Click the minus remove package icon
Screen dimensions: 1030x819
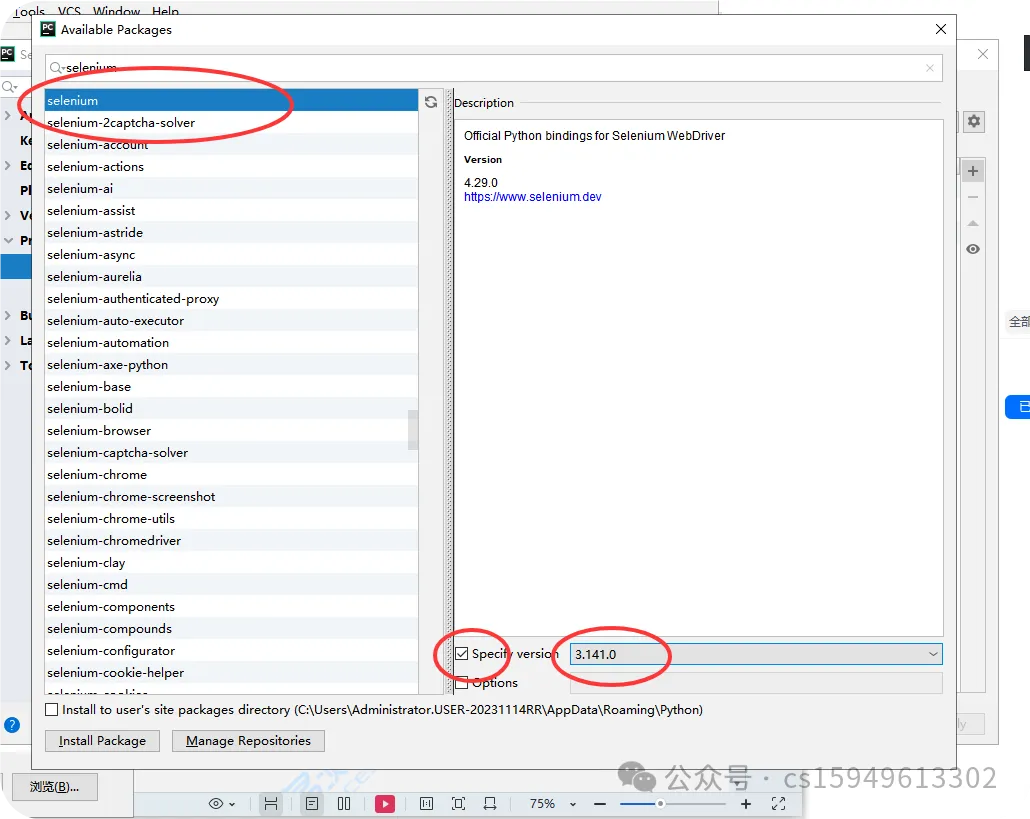point(973,197)
